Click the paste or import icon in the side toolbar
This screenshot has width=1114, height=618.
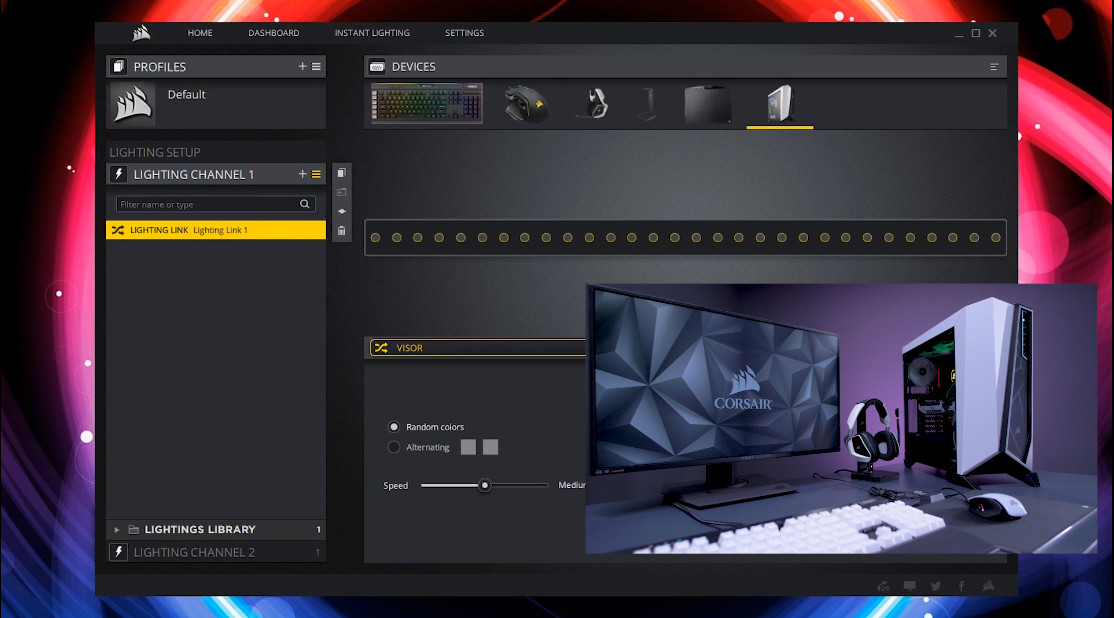tap(342, 192)
